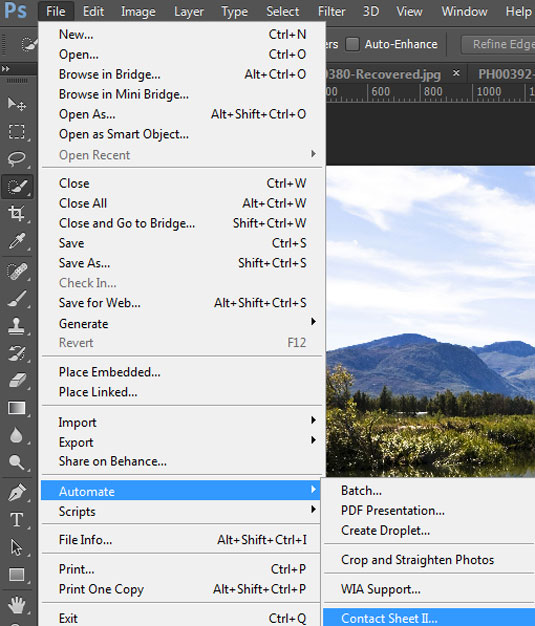Viewport: 535px width, 626px height.
Task: Open the Scripts submenu
Action: coord(181,511)
